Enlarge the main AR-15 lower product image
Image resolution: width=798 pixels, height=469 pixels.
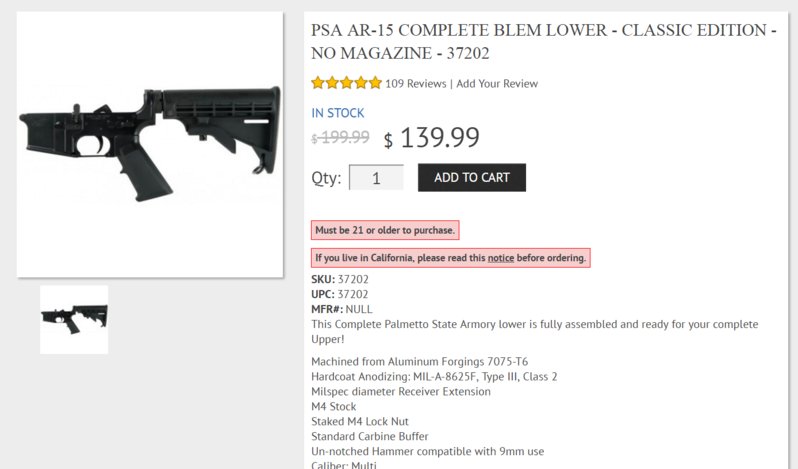[150, 144]
